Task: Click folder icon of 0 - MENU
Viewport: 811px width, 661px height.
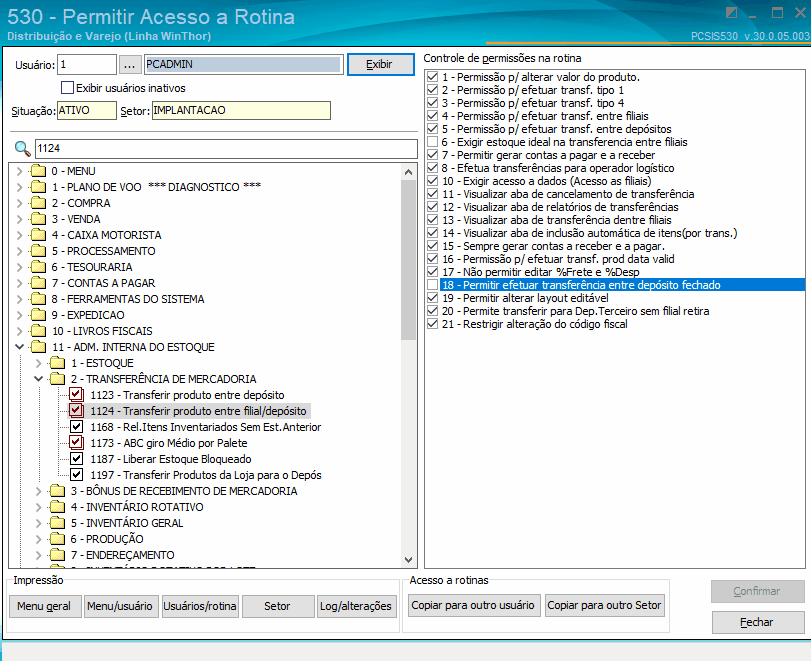Action: 38,171
